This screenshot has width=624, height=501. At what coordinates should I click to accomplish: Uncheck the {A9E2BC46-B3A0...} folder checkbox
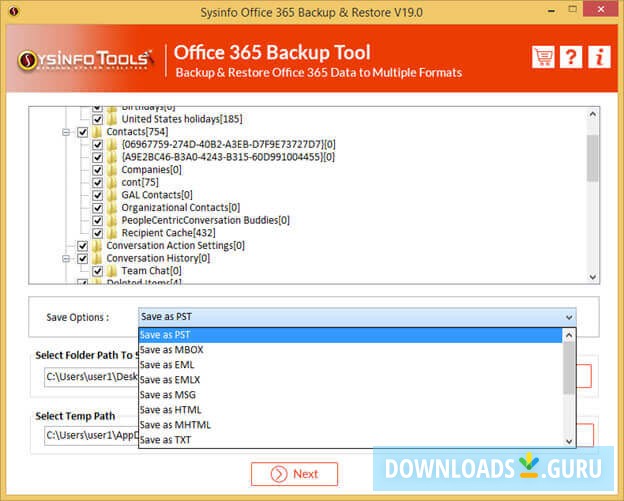pos(98,158)
